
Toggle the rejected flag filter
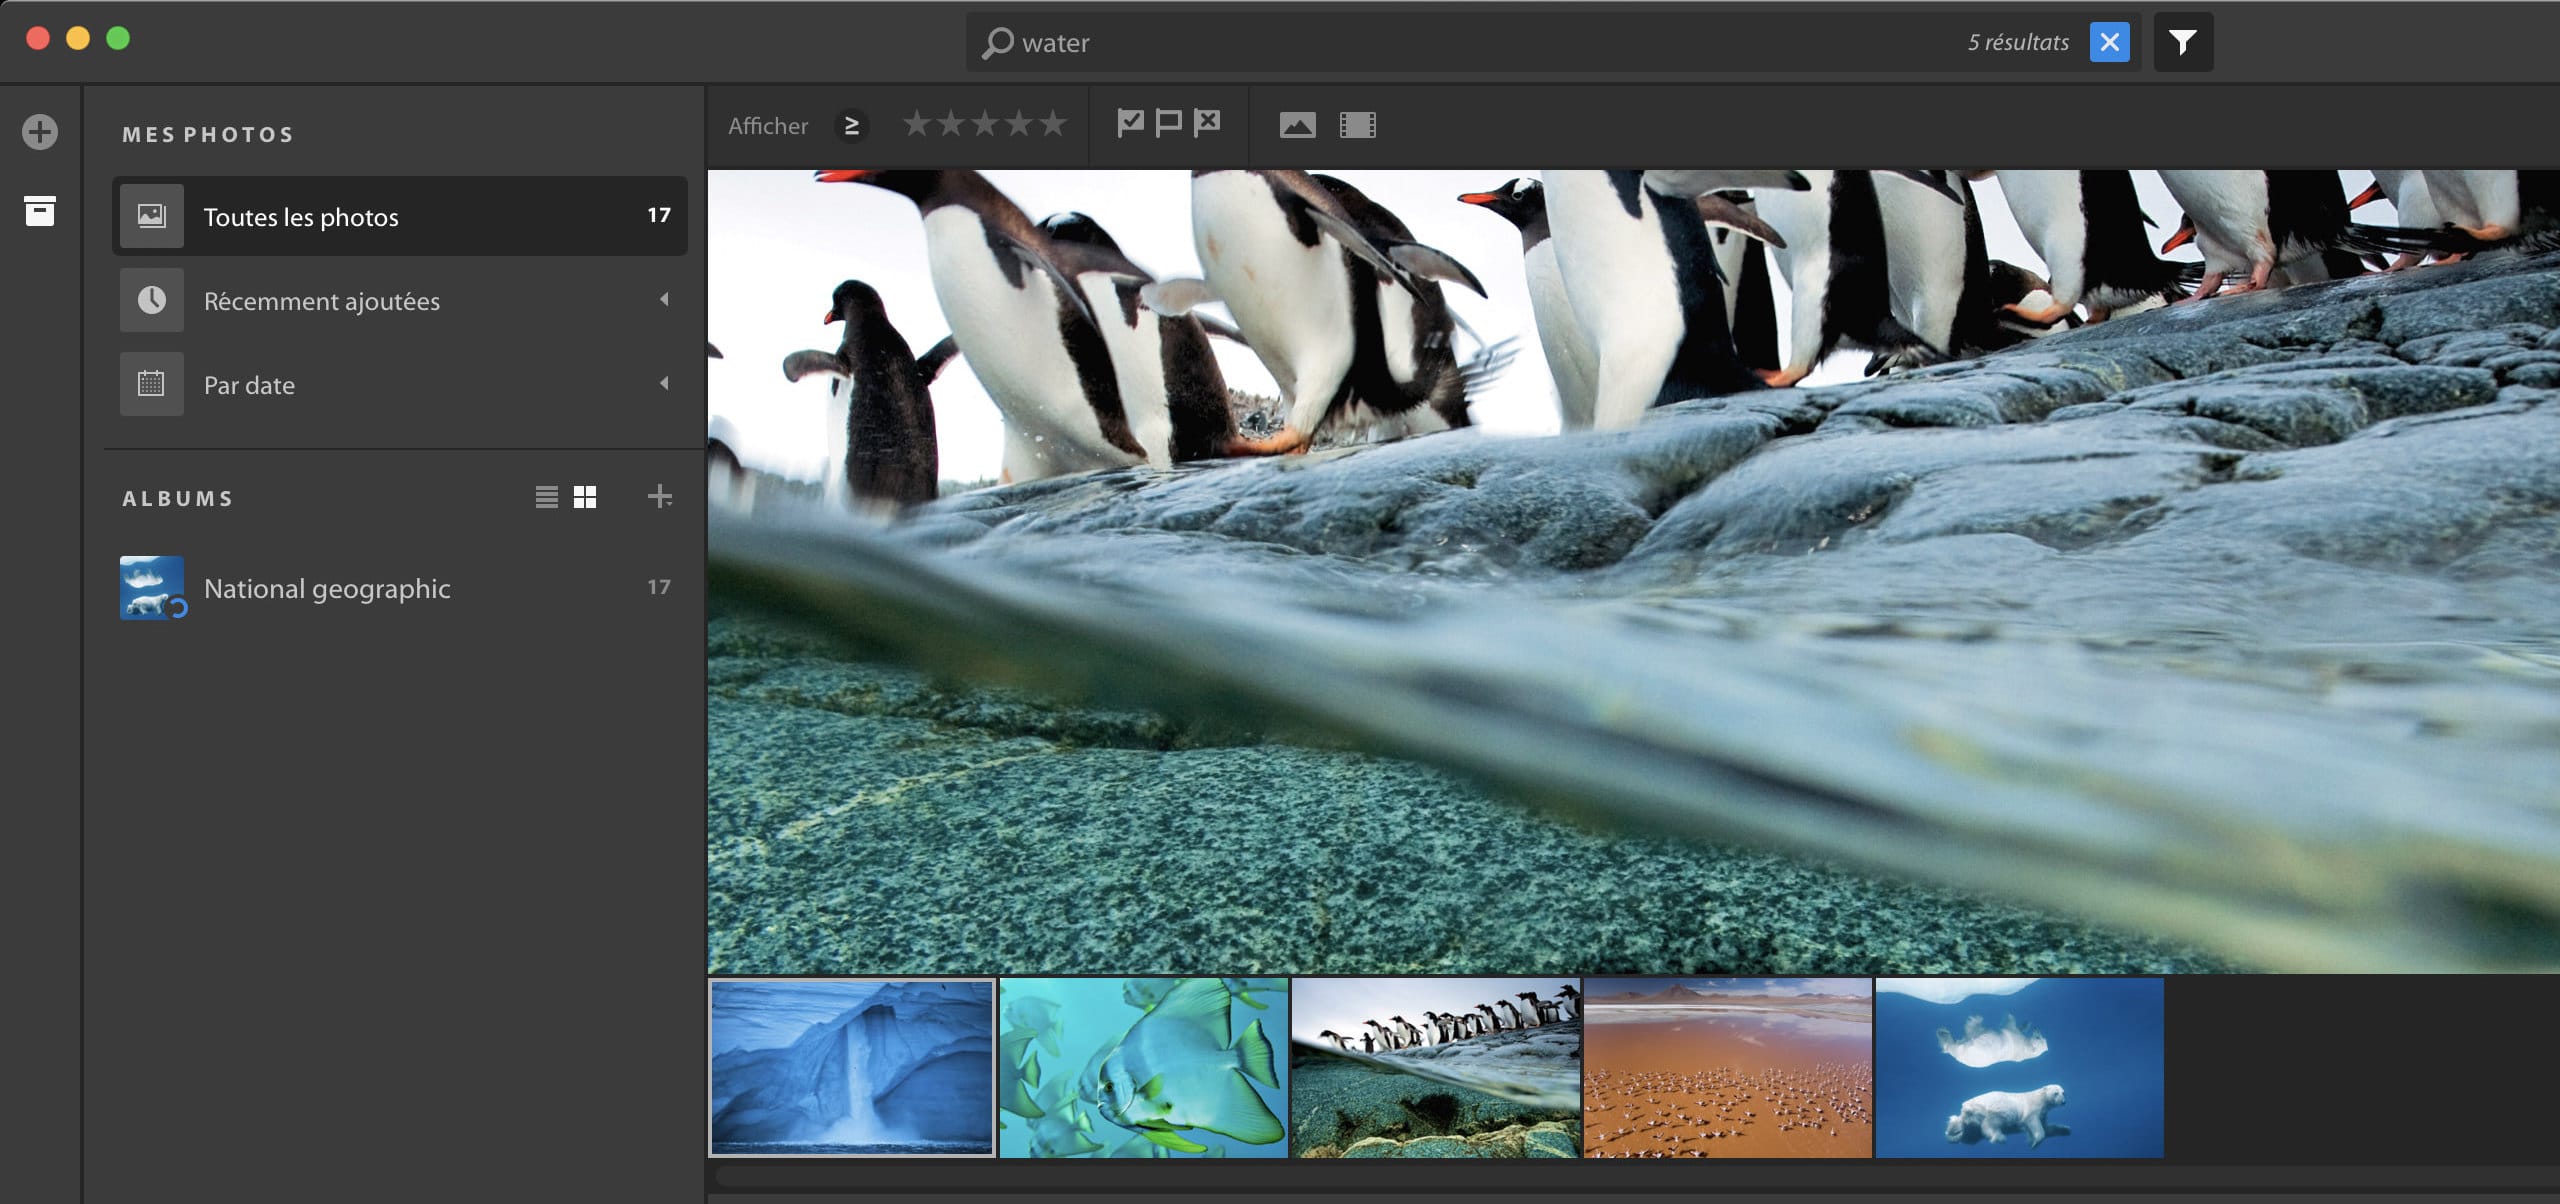pyautogui.click(x=1207, y=123)
